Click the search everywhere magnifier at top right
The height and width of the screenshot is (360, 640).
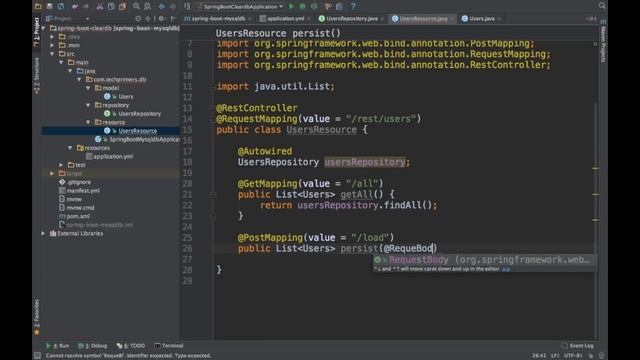[x=602, y=6]
